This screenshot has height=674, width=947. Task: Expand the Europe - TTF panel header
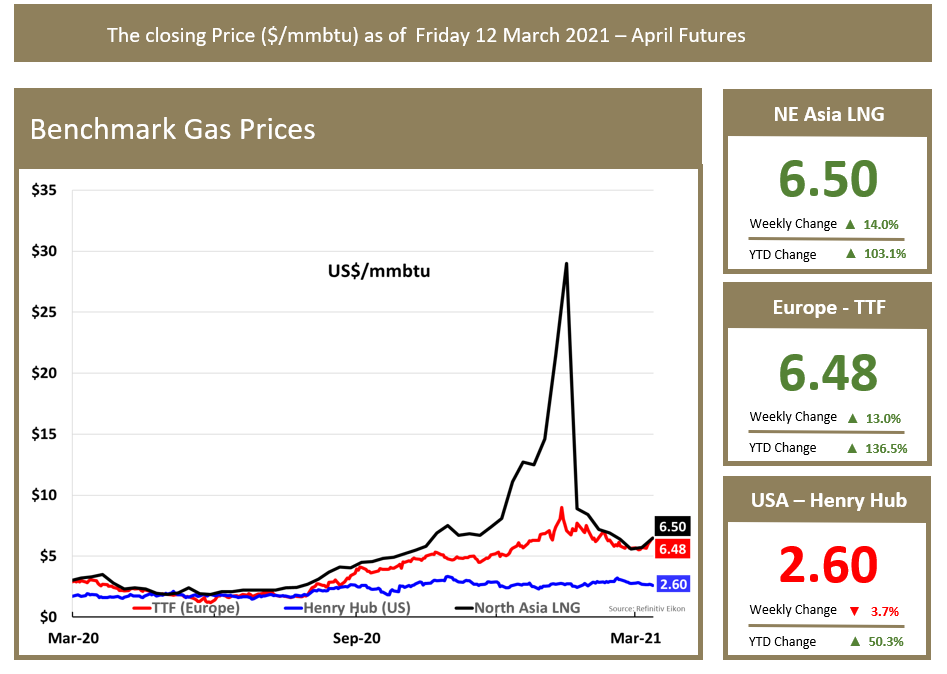click(x=827, y=307)
